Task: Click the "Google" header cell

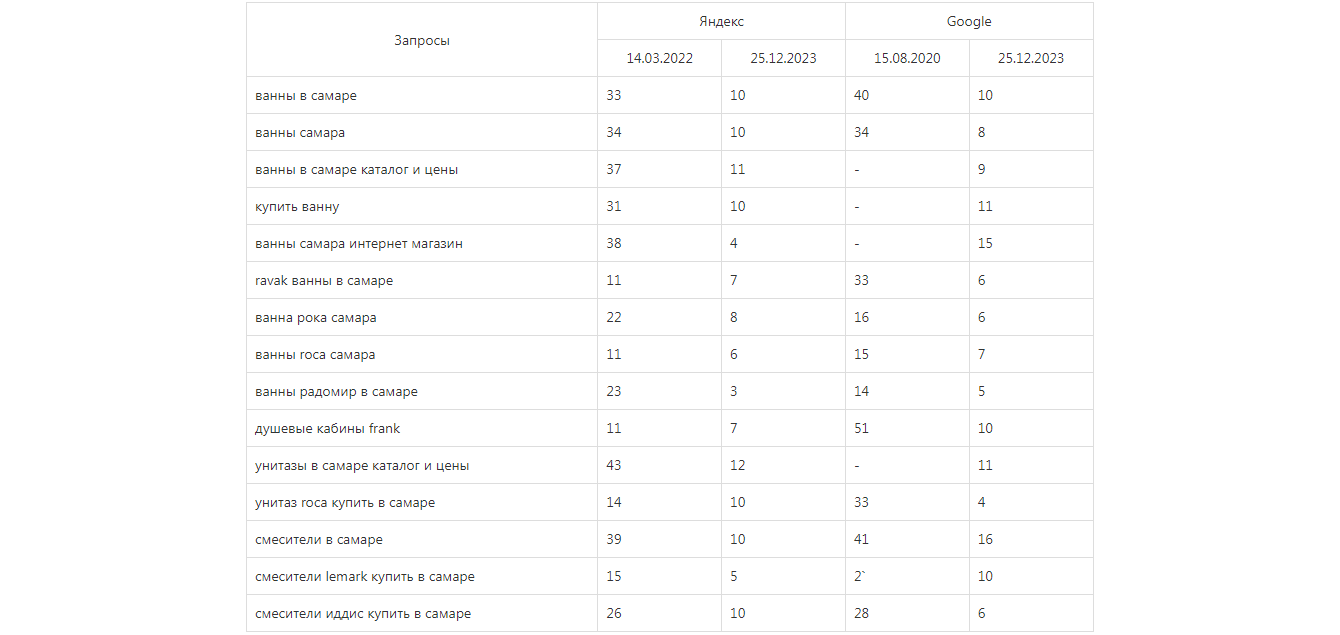Action: (968, 21)
